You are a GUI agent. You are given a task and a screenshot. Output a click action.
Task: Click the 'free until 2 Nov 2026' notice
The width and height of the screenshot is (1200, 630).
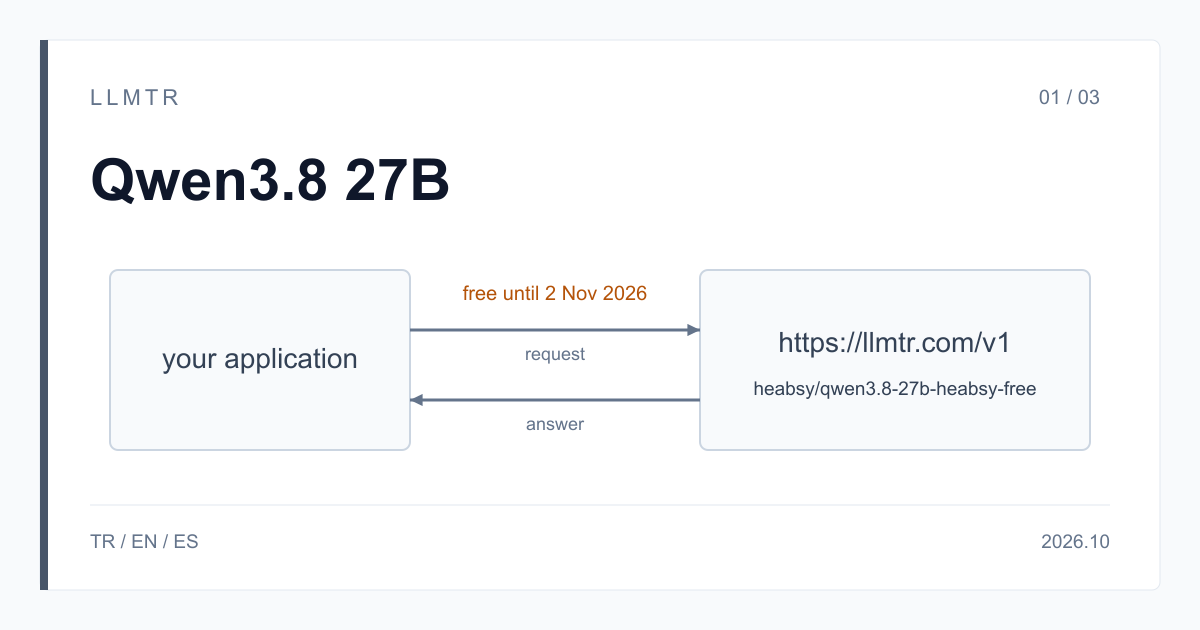coord(555,294)
